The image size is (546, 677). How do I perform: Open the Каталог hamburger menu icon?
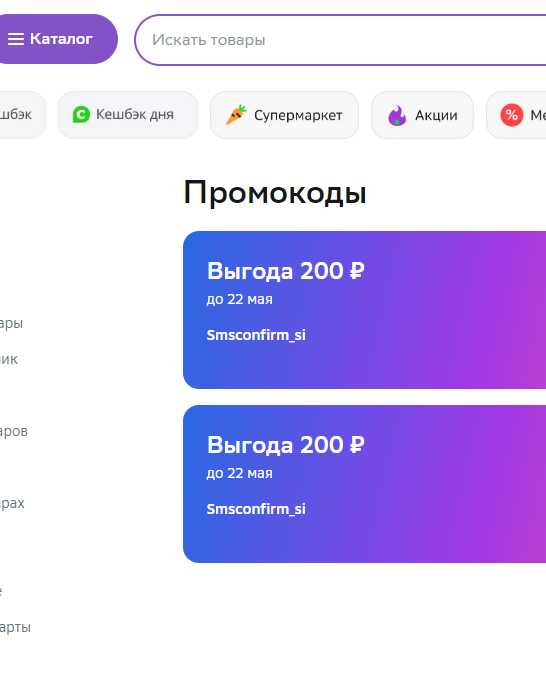[x=16, y=39]
